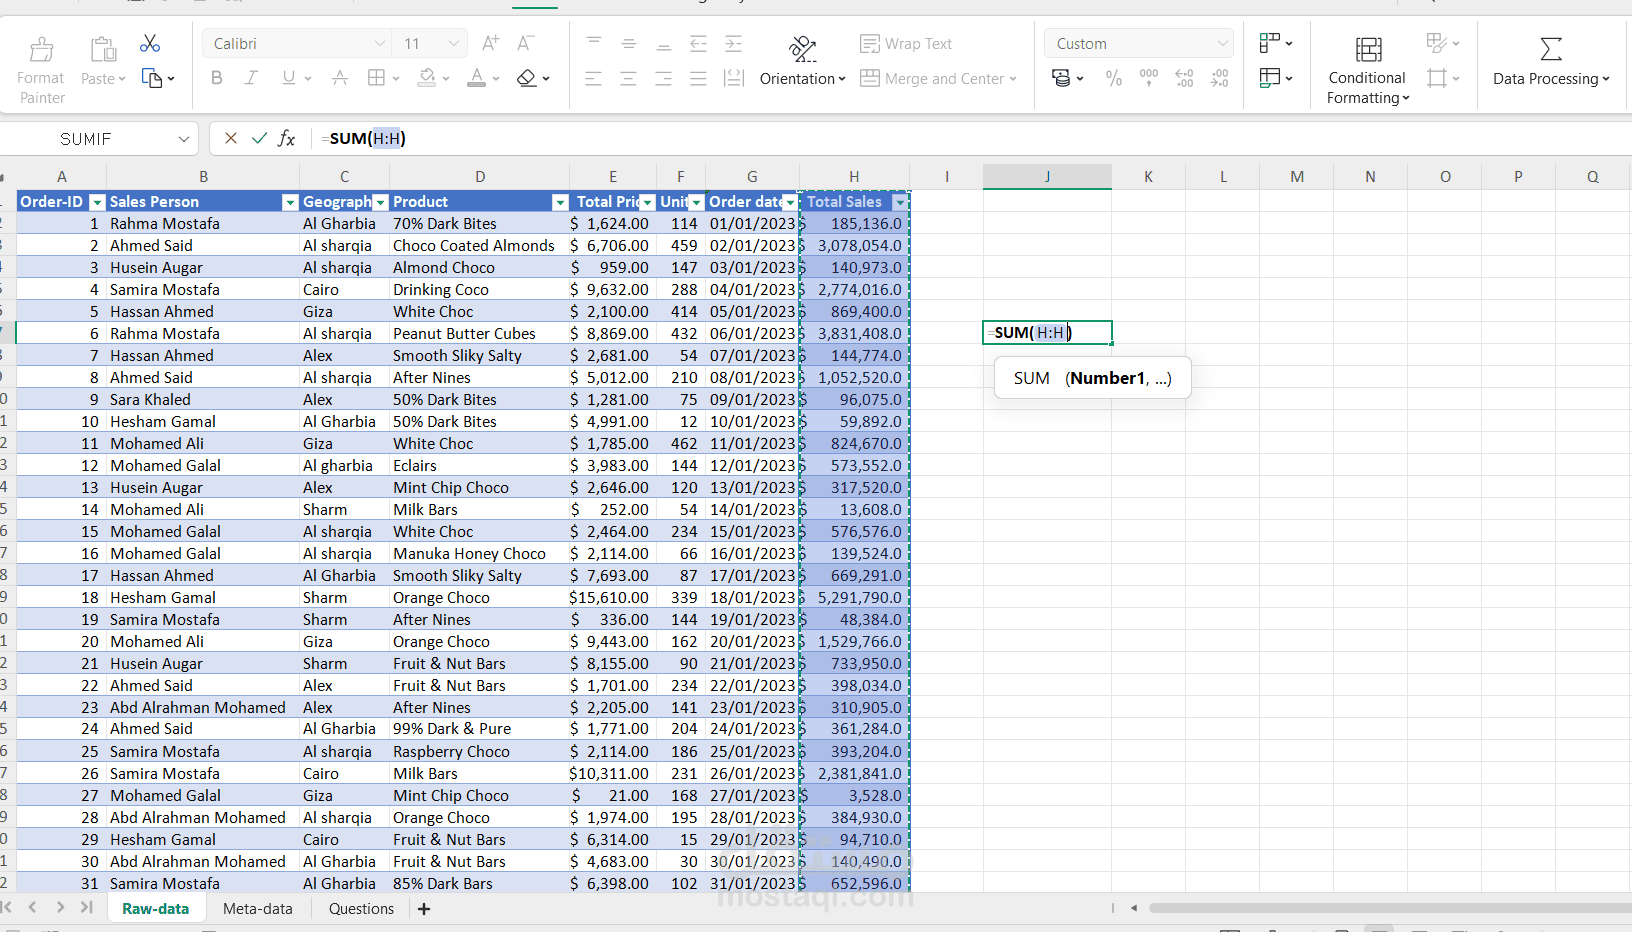Open the Custom number format dropdown
Image resolution: width=1632 pixels, height=932 pixels.
coord(1138,43)
